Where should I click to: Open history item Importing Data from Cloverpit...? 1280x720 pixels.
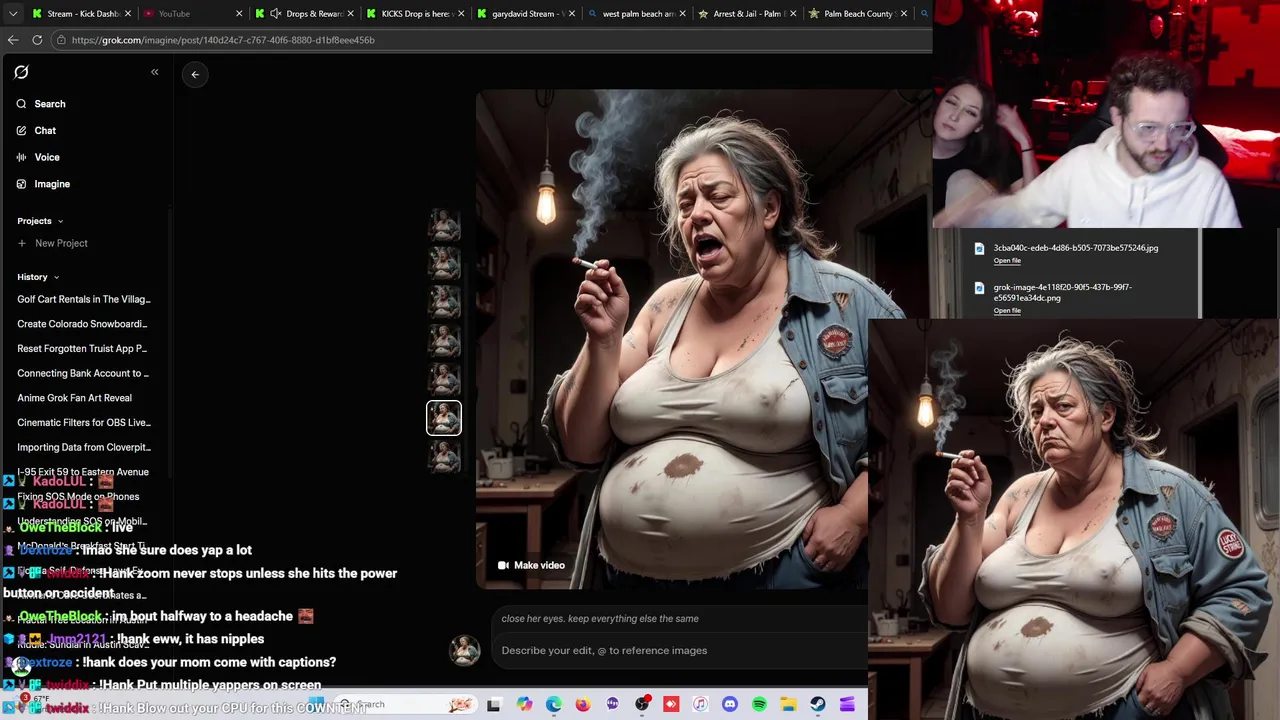pyautogui.click(x=84, y=447)
